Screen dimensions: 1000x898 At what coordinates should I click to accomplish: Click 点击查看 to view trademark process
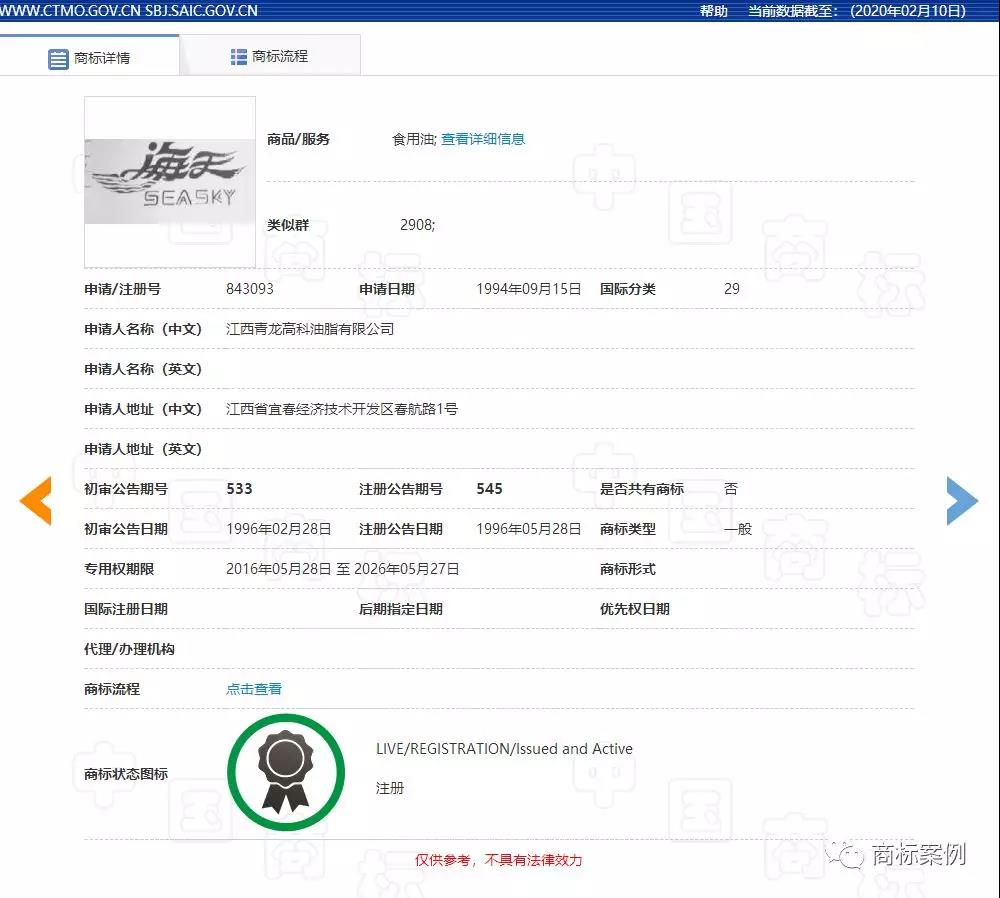pyautogui.click(x=253, y=688)
